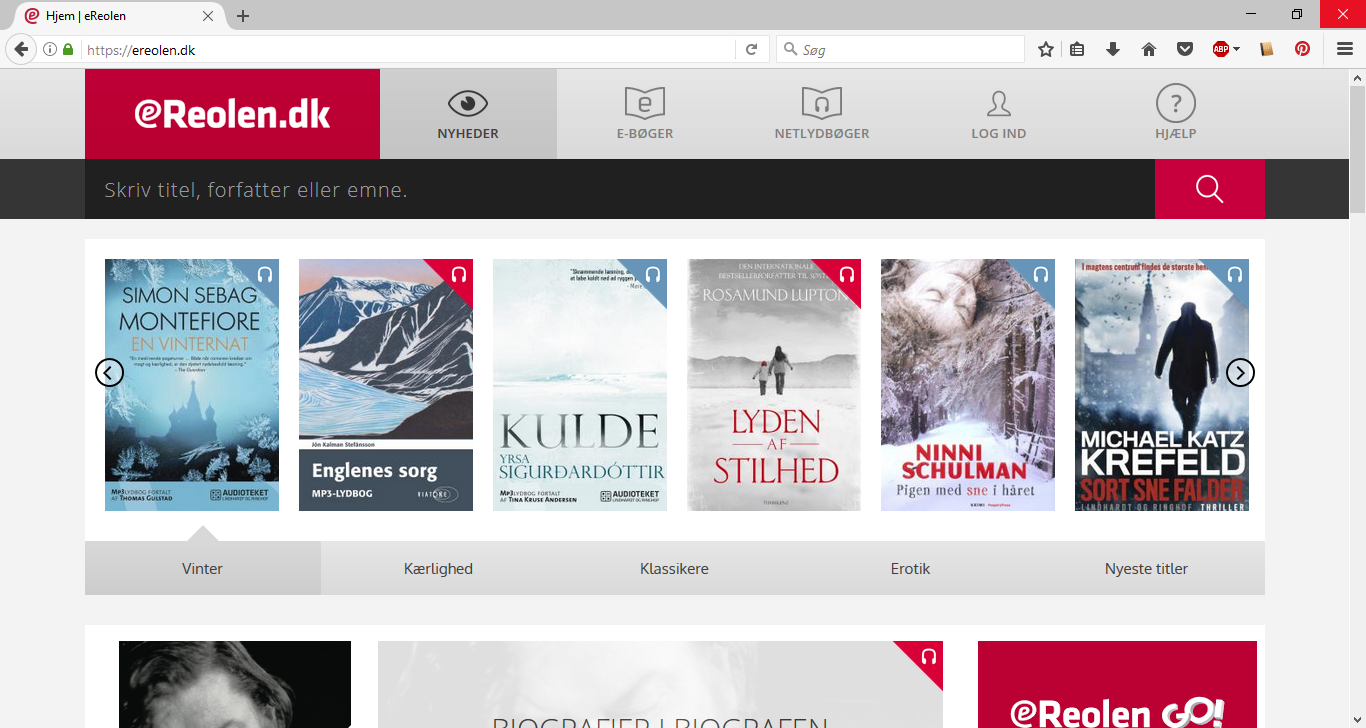Open the Hjælp page
Viewport: 1366px width, 728px height.
1176,114
